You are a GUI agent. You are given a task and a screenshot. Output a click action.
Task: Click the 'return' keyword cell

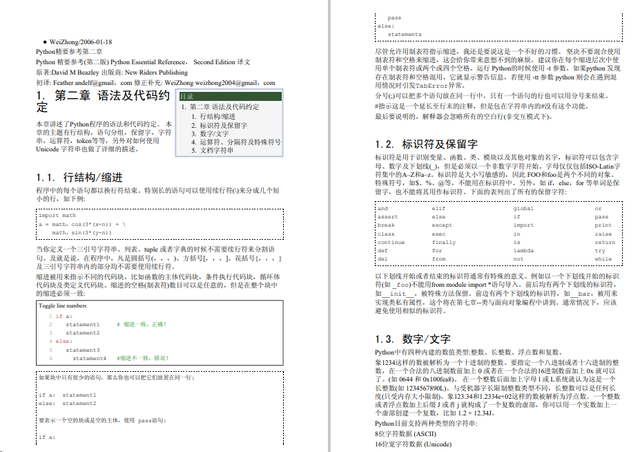pyautogui.click(x=604, y=242)
